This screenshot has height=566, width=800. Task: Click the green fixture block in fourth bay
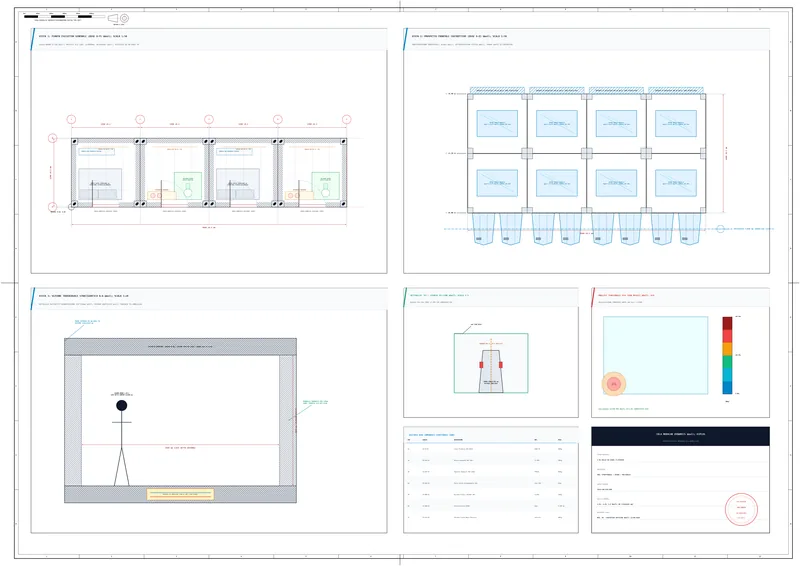[326, 186]
